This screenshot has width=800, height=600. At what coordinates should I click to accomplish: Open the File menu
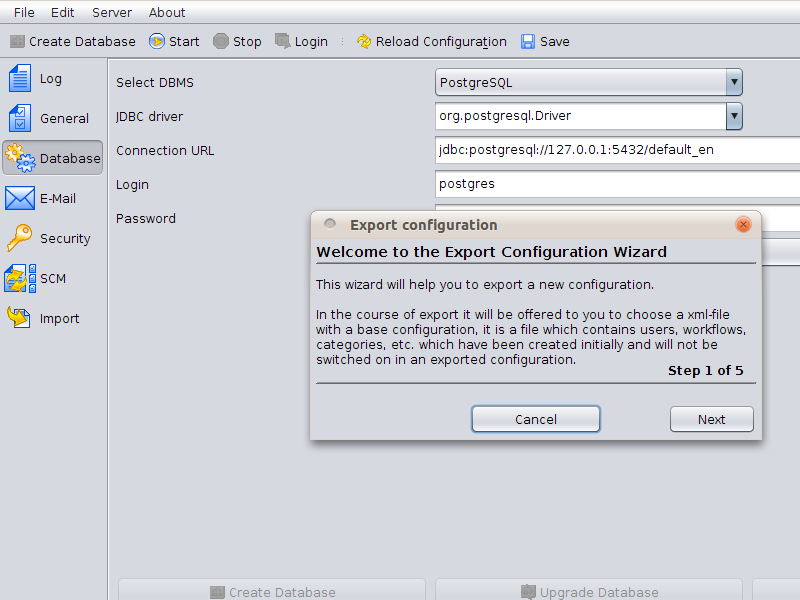pyautogui.click(x=24, y=12)
